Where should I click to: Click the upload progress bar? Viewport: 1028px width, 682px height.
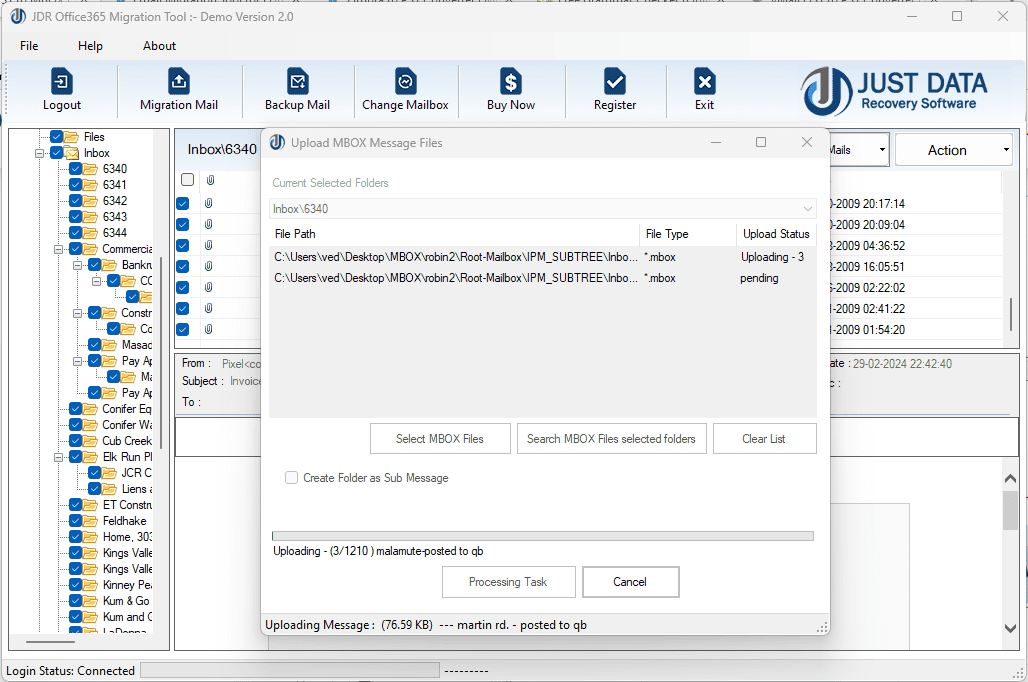(x=542, y=536)
